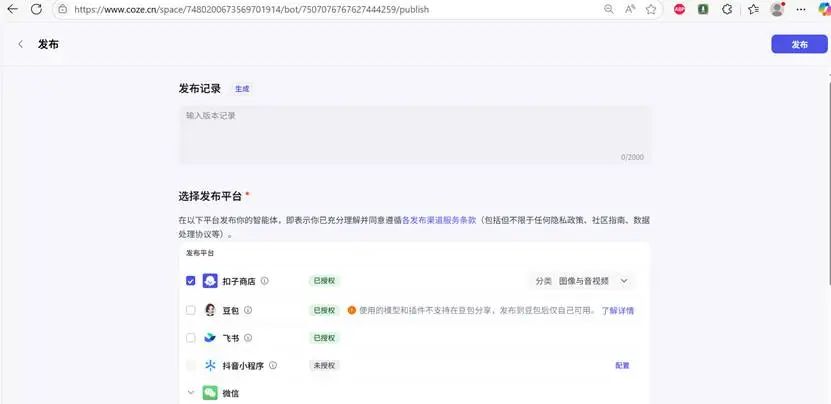Click the 扣子商店 platform icon
The image size is (831, 404).
click(210, 281)
